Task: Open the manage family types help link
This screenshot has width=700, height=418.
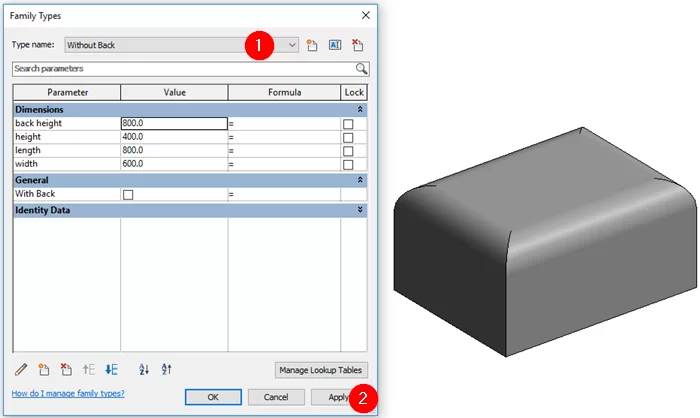Action: click(x=68, y=394)
